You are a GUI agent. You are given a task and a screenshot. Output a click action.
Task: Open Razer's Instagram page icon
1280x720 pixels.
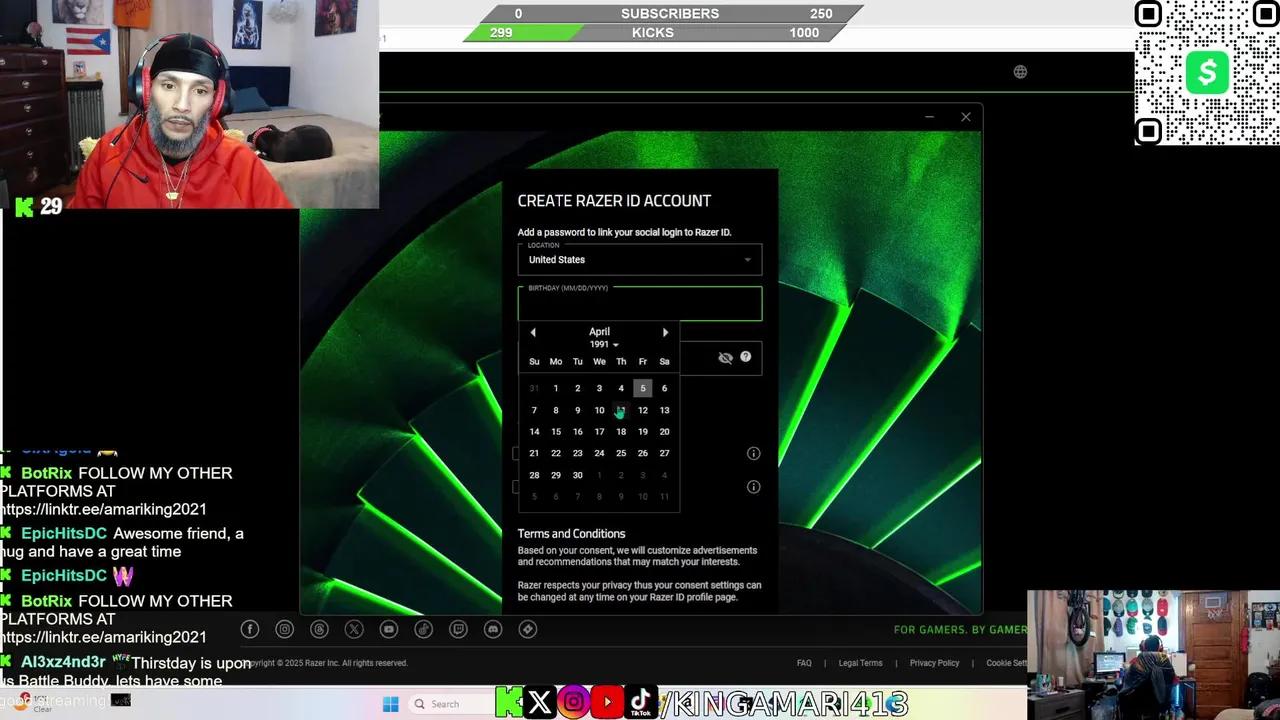coord(285,629)
